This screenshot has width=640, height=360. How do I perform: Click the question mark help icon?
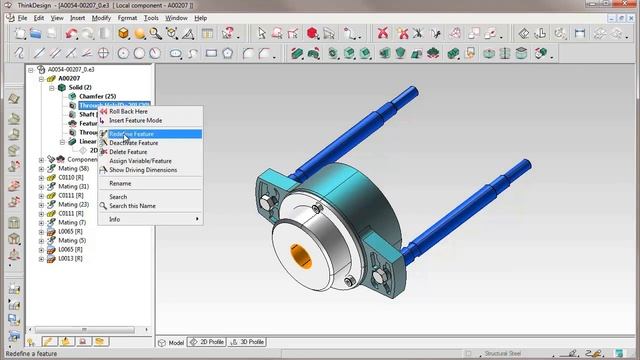point(227,33)
